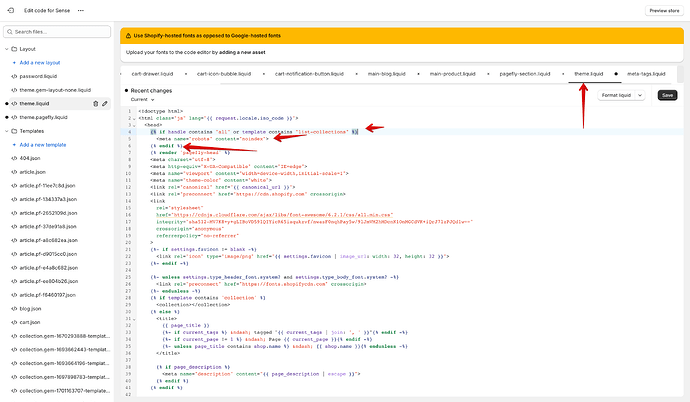Click the Preview store button
The image size is (690, 402).
[663, 9]
